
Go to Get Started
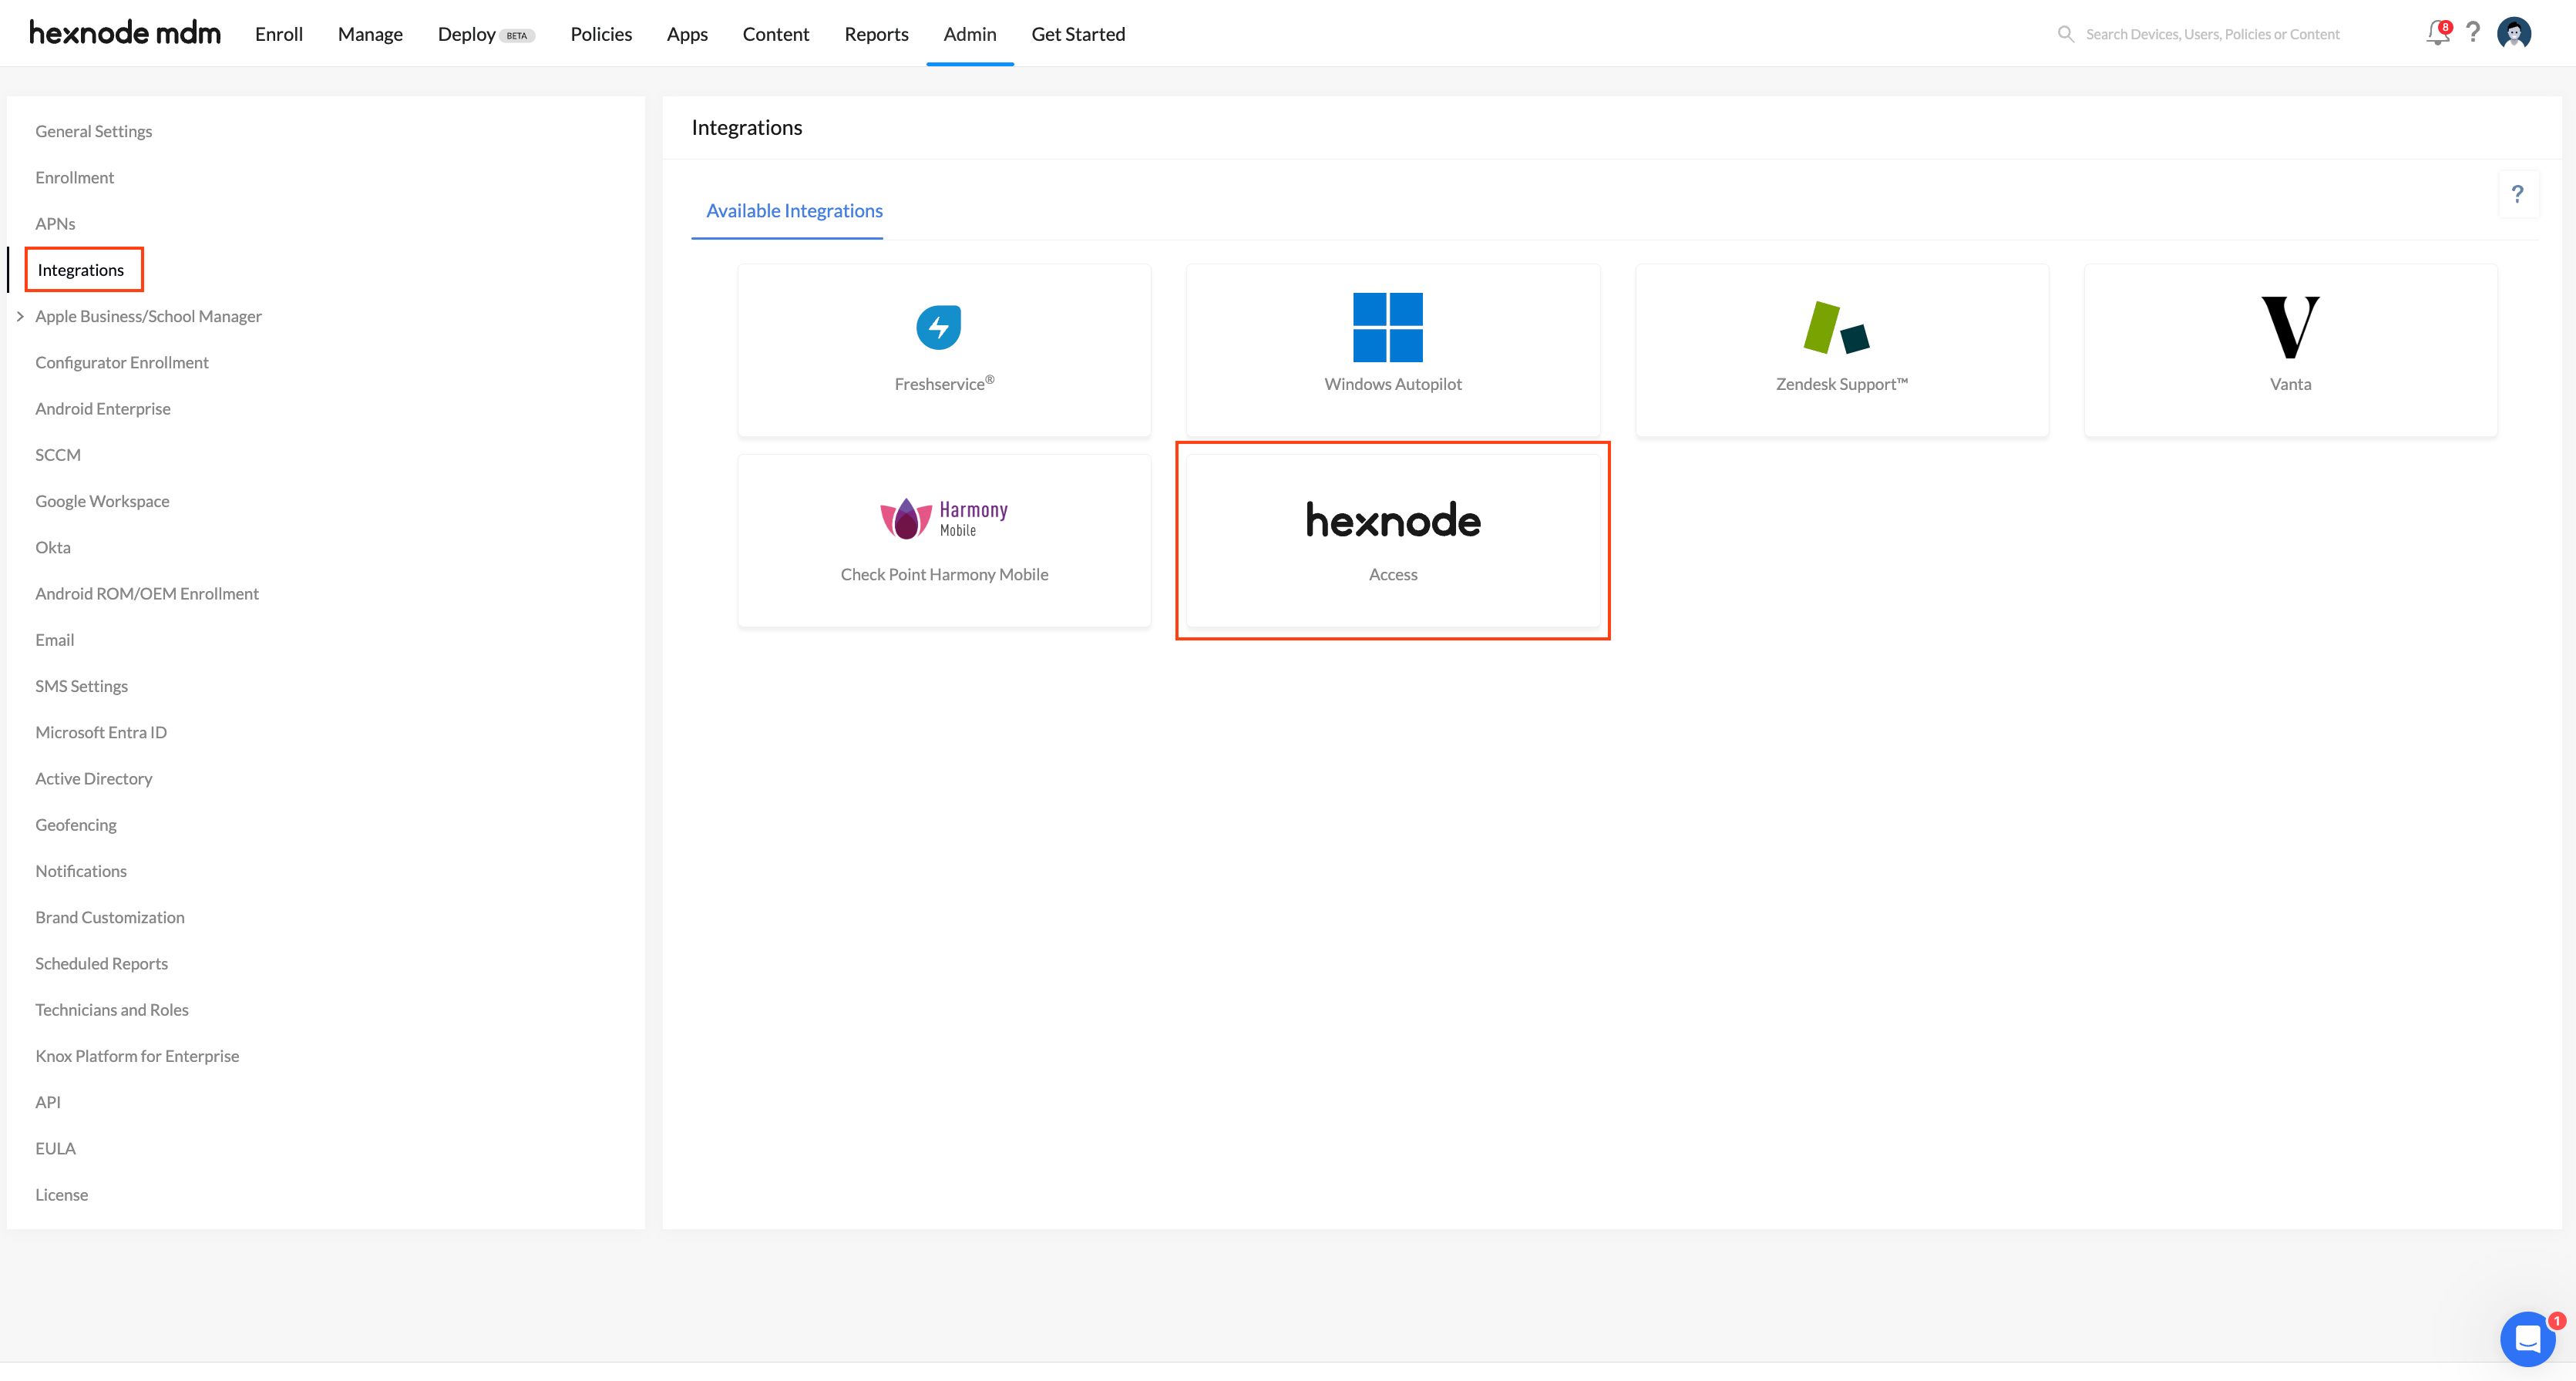pos(1078,34)
